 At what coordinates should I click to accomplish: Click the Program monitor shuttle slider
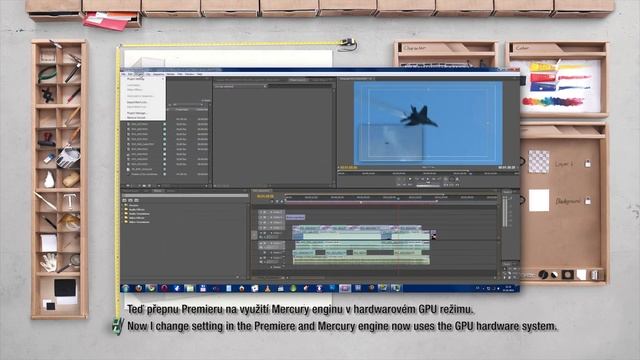point(428,186)
